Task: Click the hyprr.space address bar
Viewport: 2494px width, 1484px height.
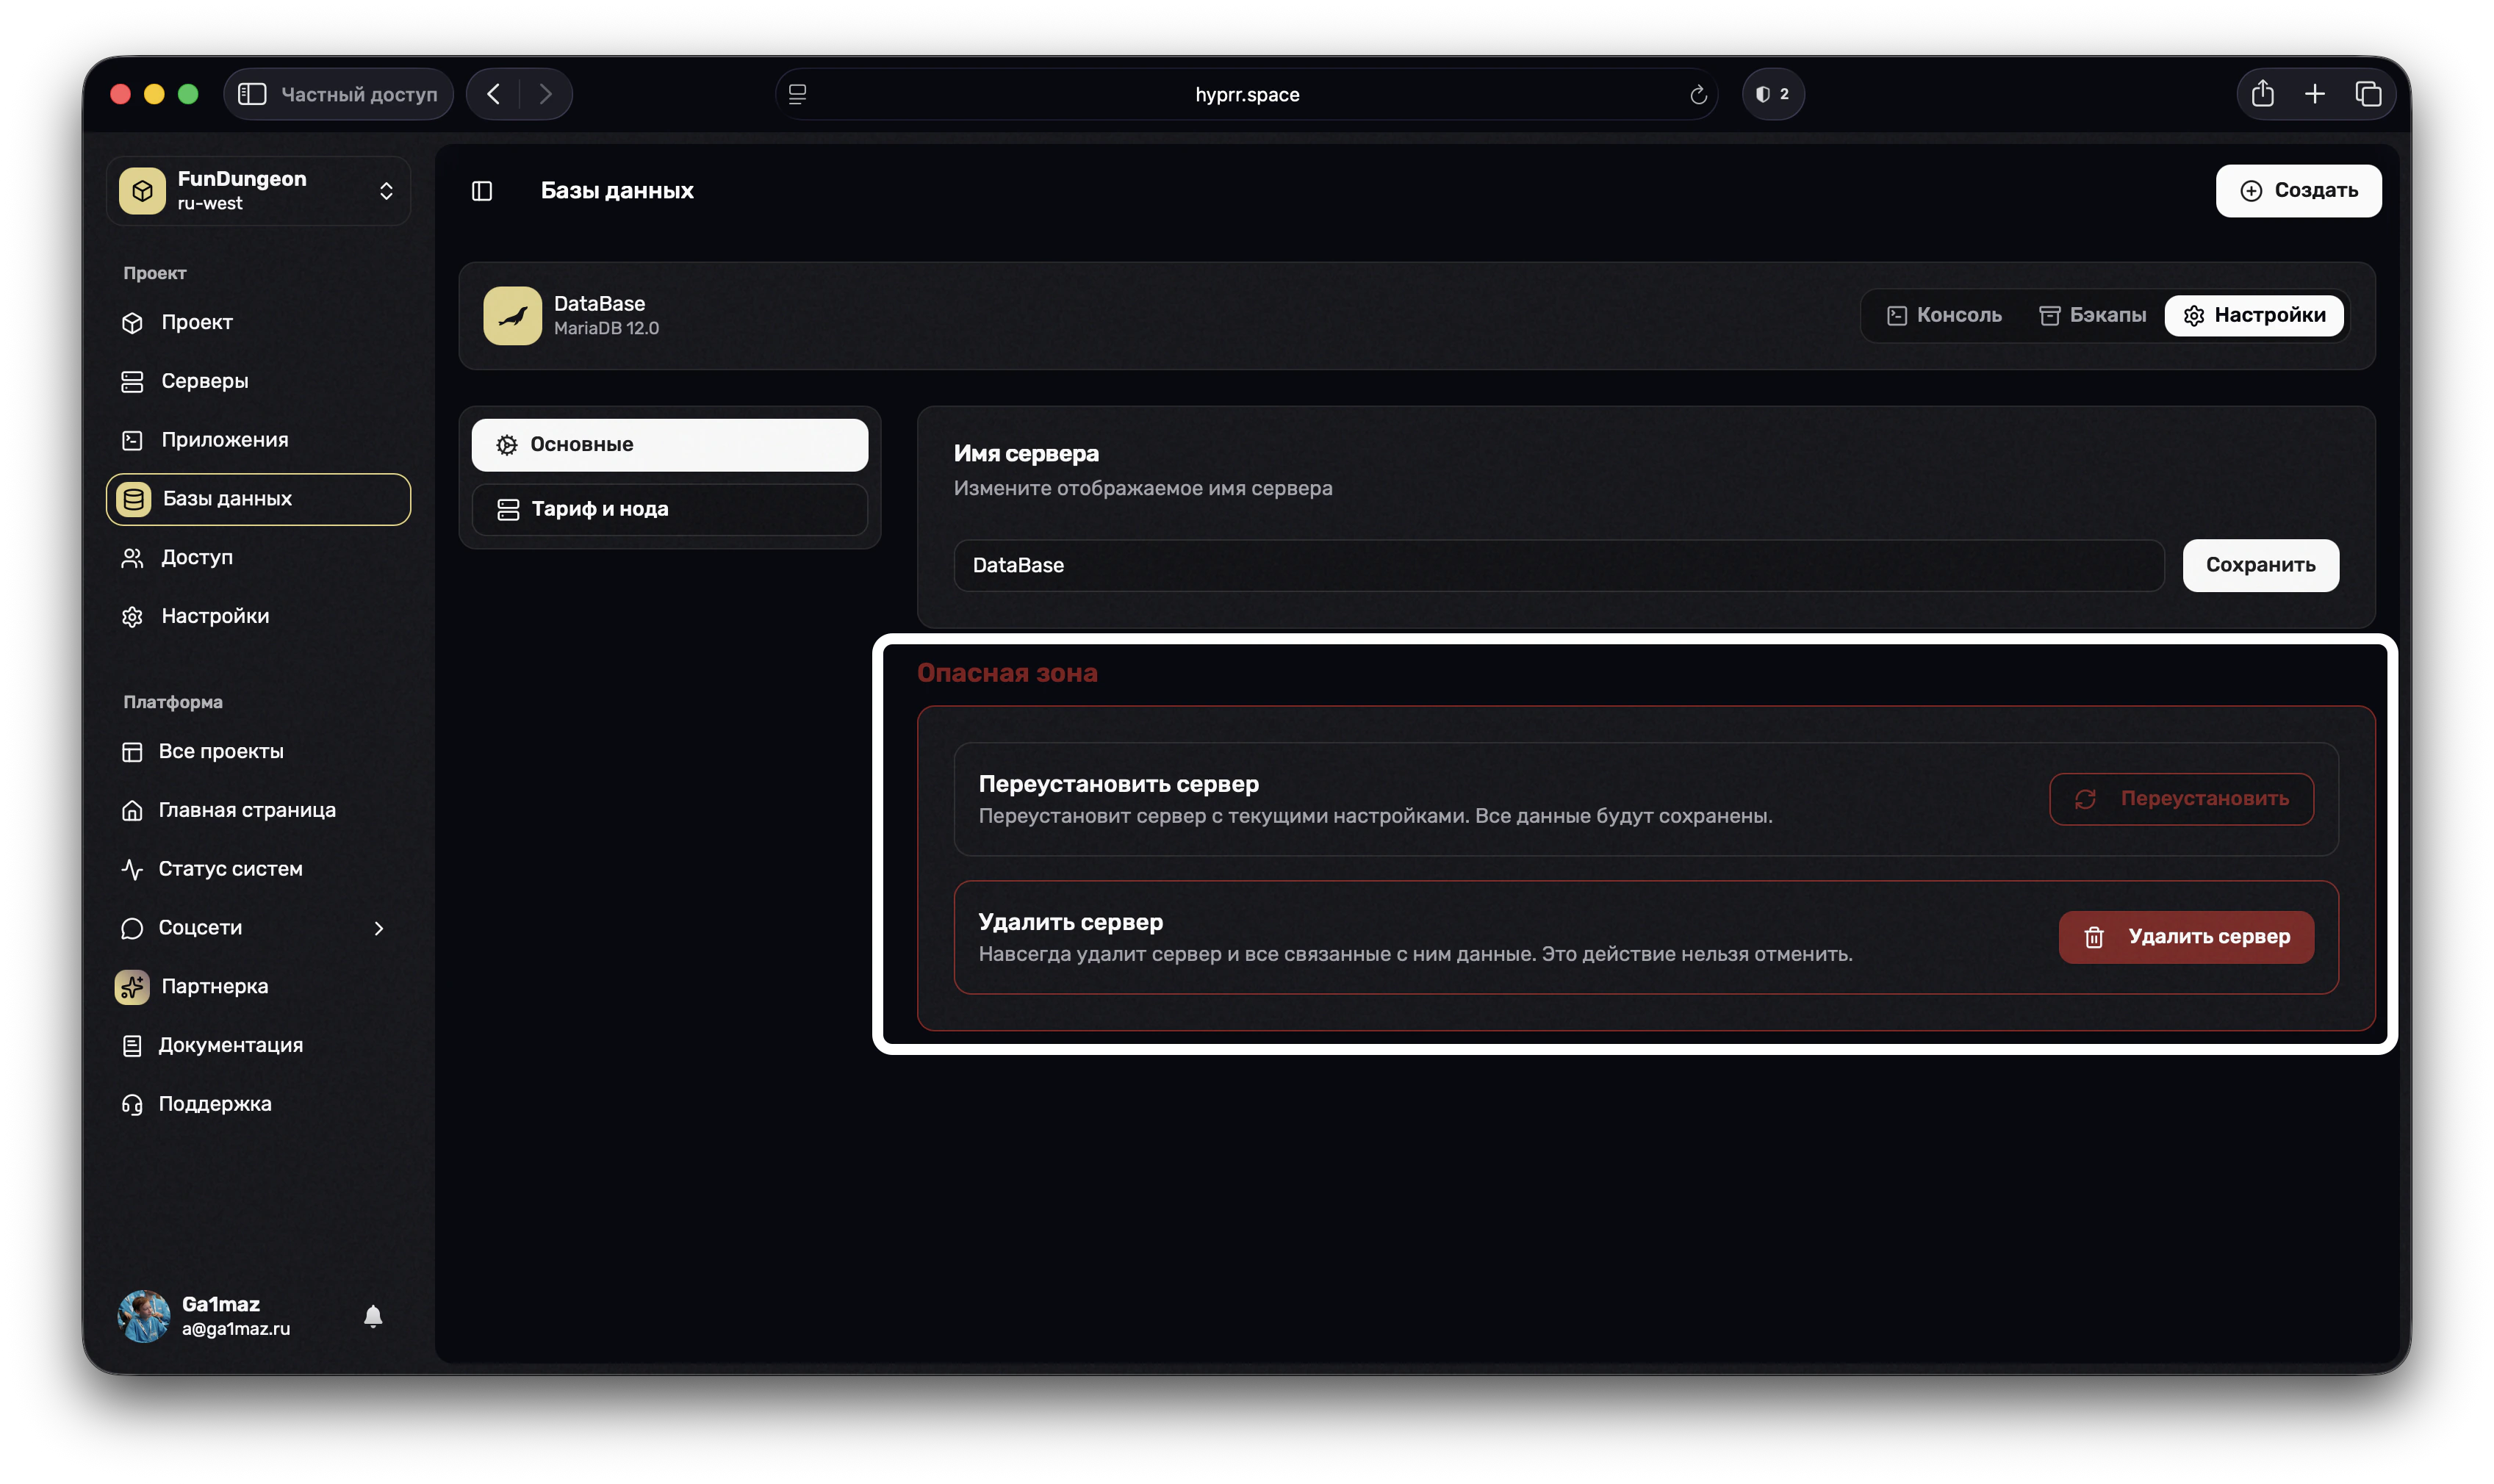Action: pyautogui.click(x=1246, y=94)
